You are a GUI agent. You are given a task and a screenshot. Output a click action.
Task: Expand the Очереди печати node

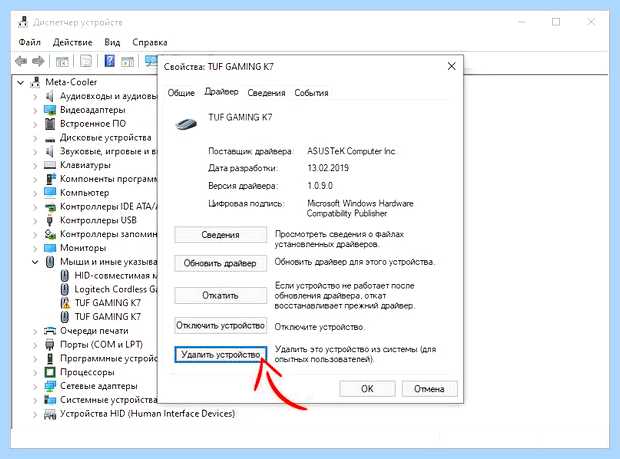(35, 331)
